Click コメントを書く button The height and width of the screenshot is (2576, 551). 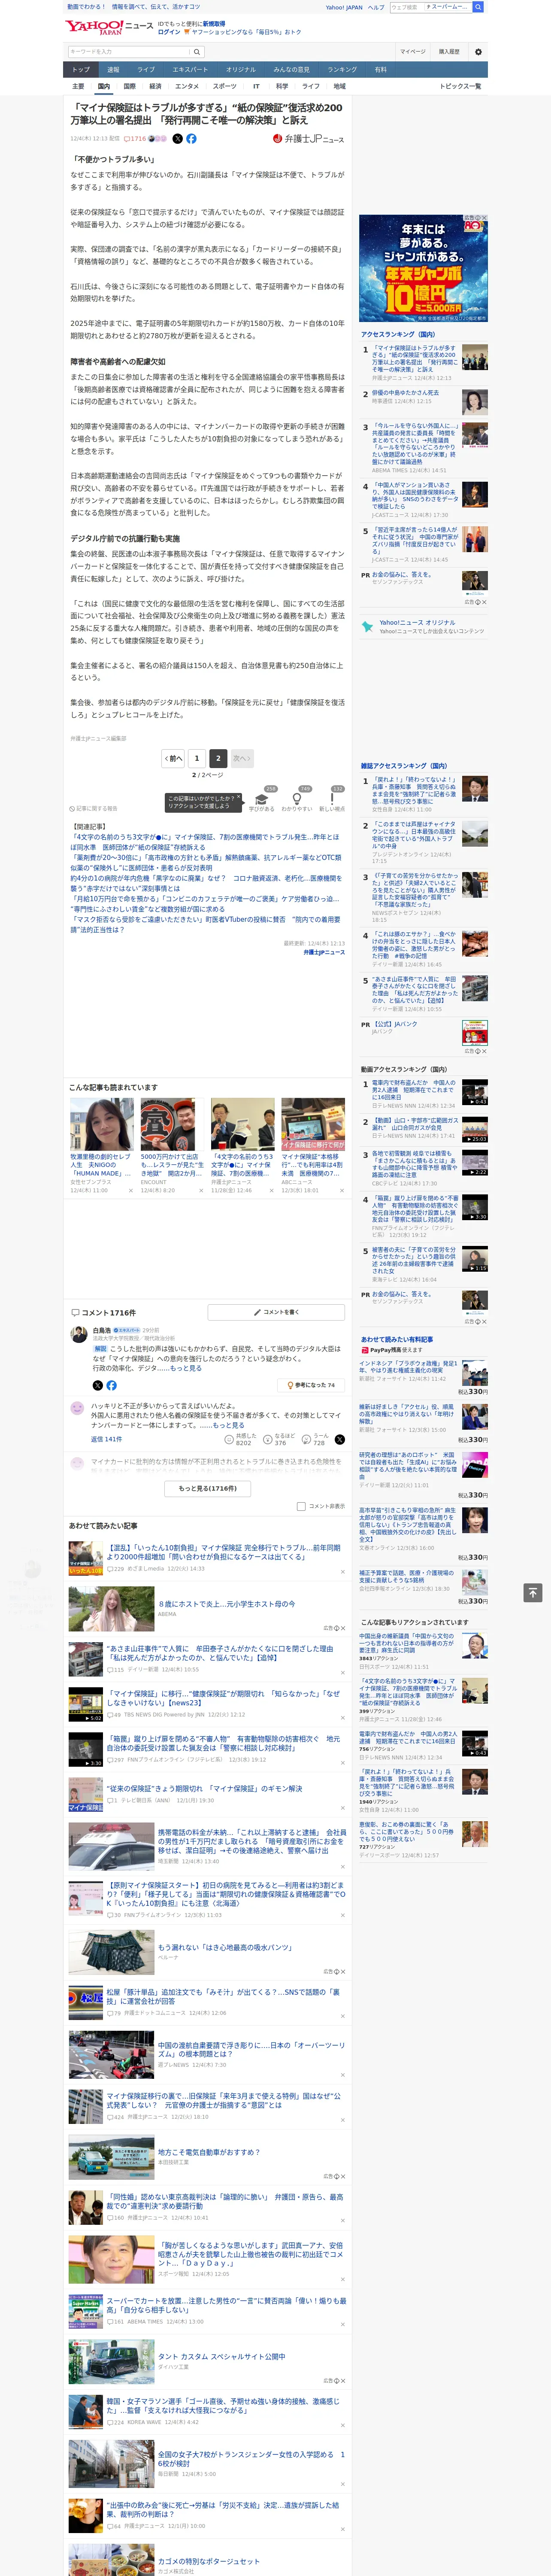coord(276,1312)
